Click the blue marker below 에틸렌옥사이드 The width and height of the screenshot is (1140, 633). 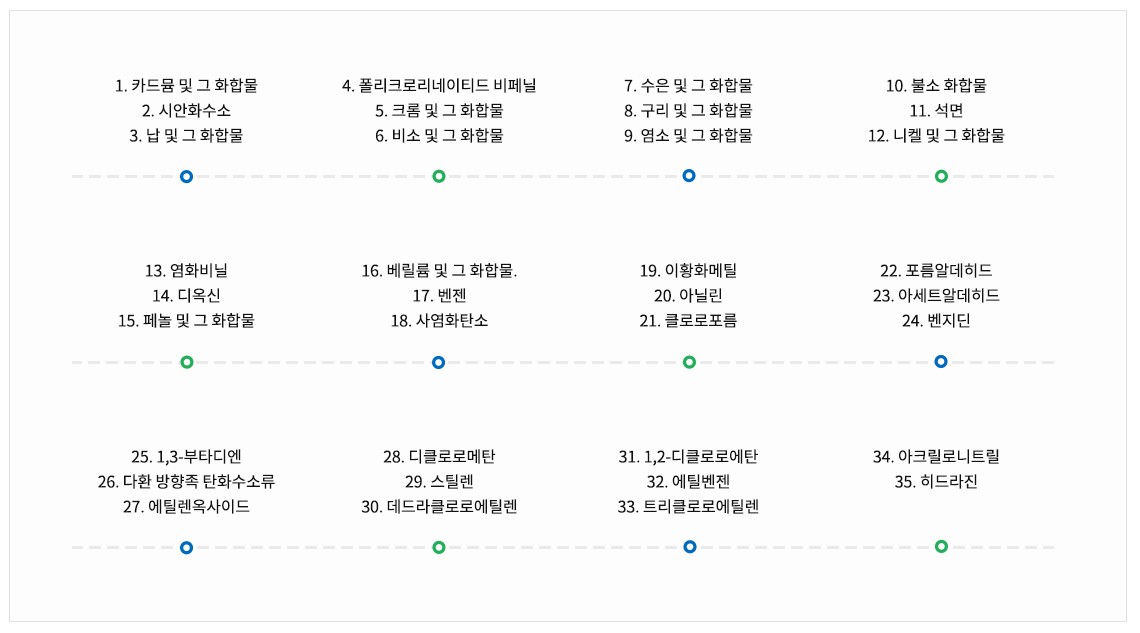(186, 548)
